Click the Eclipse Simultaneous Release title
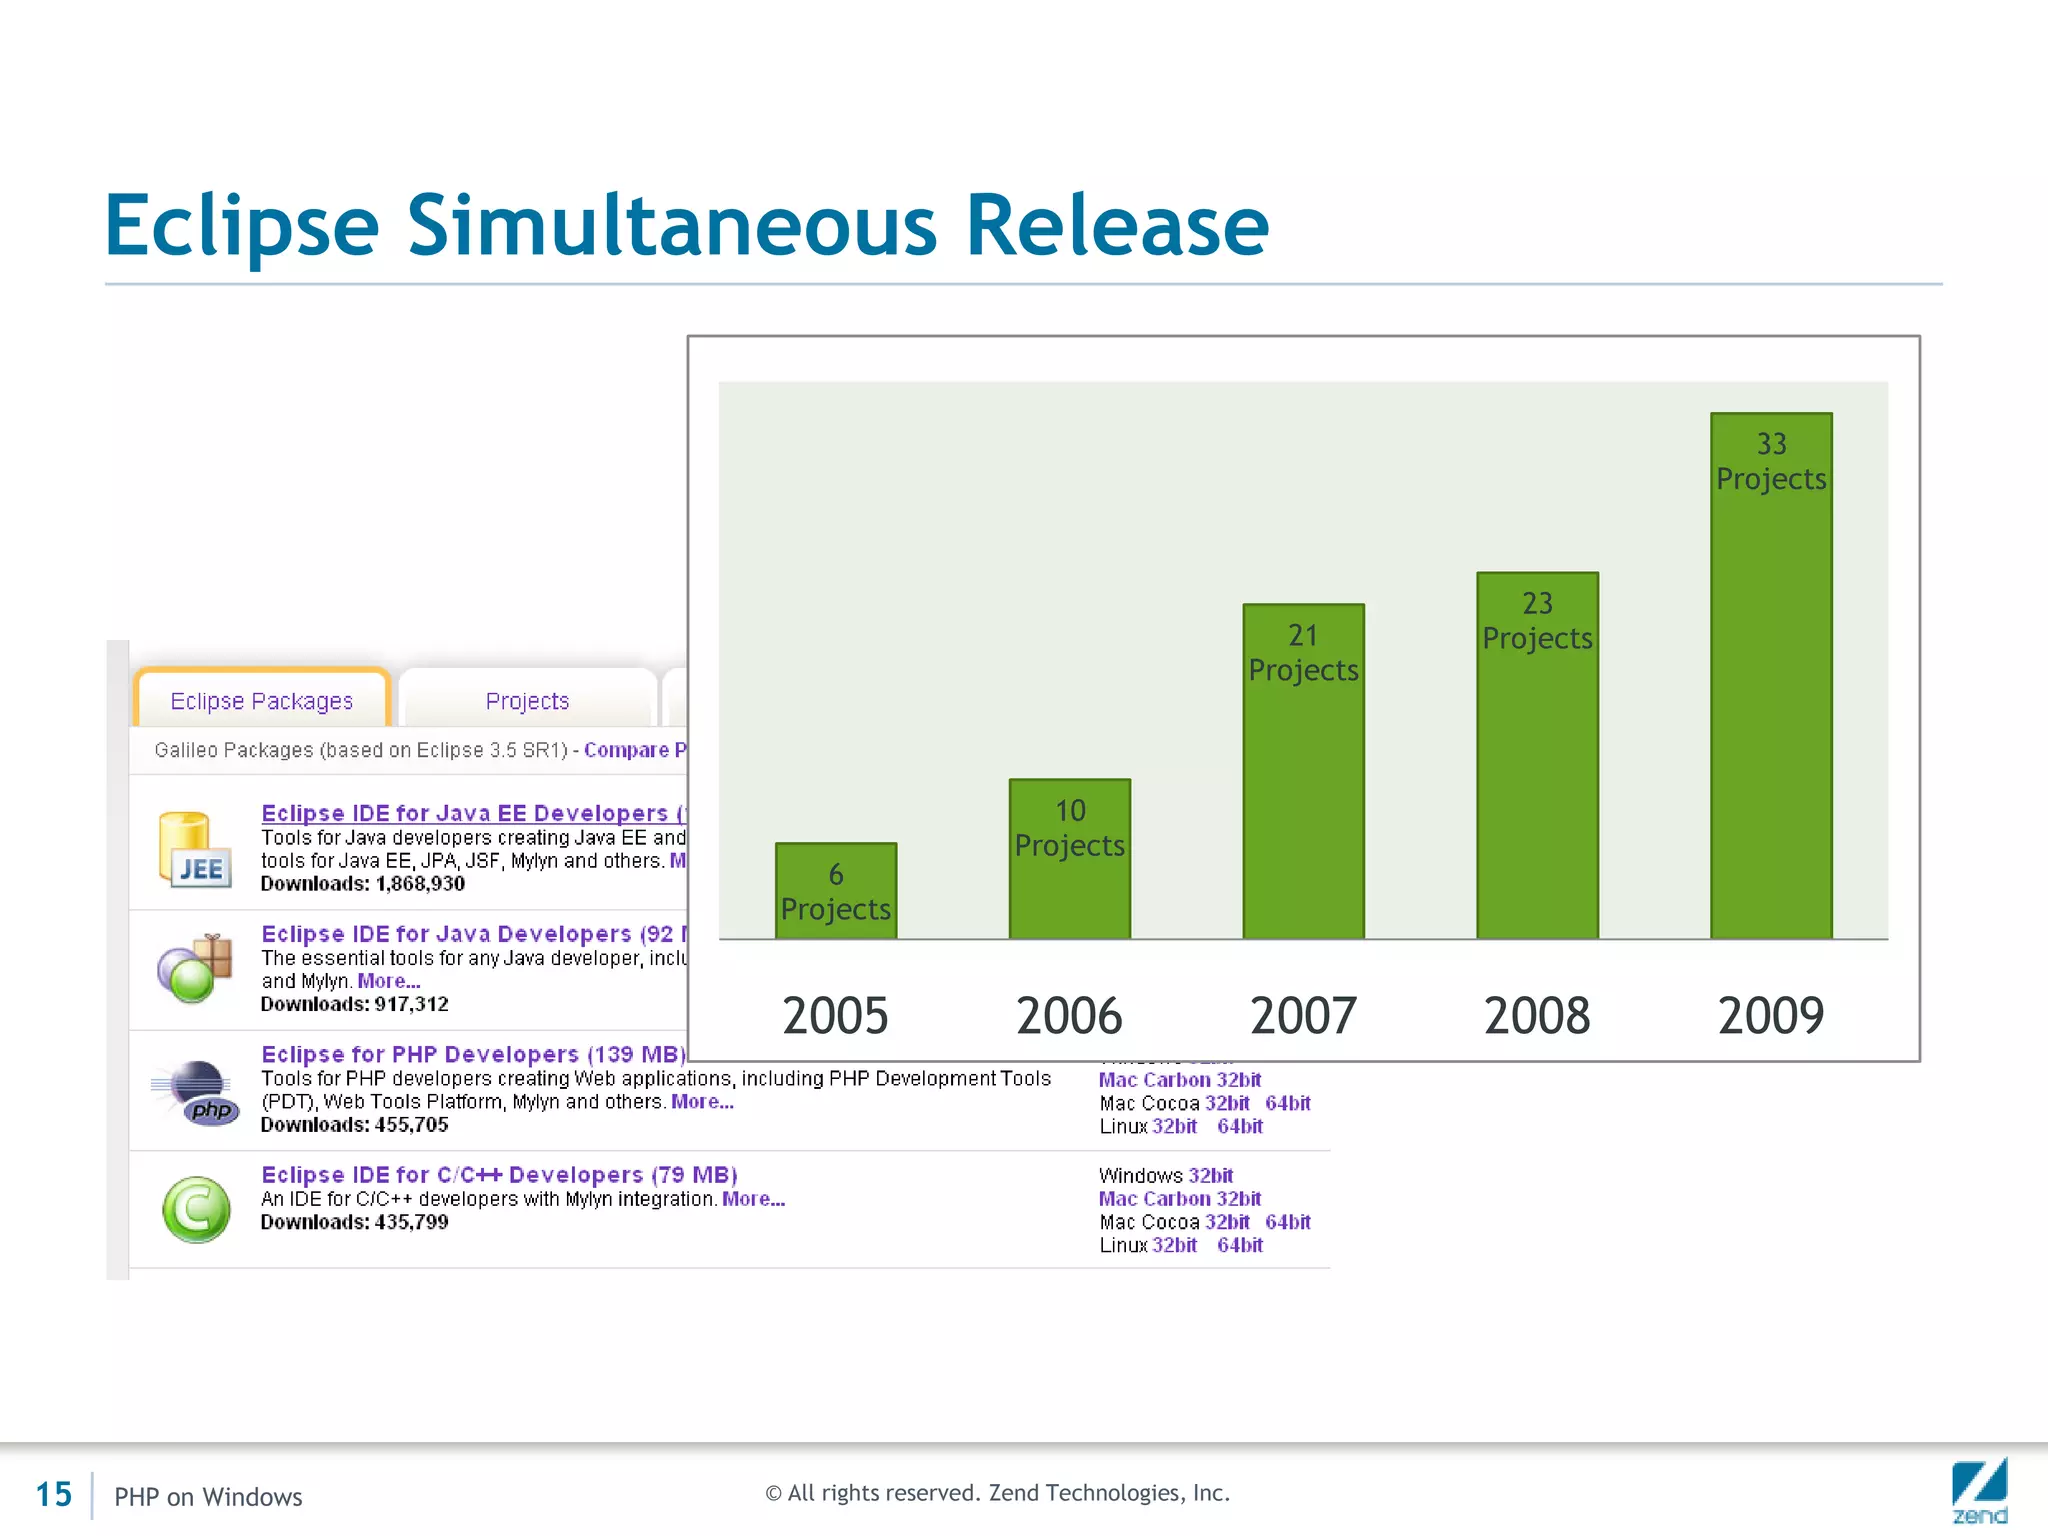 687,227
